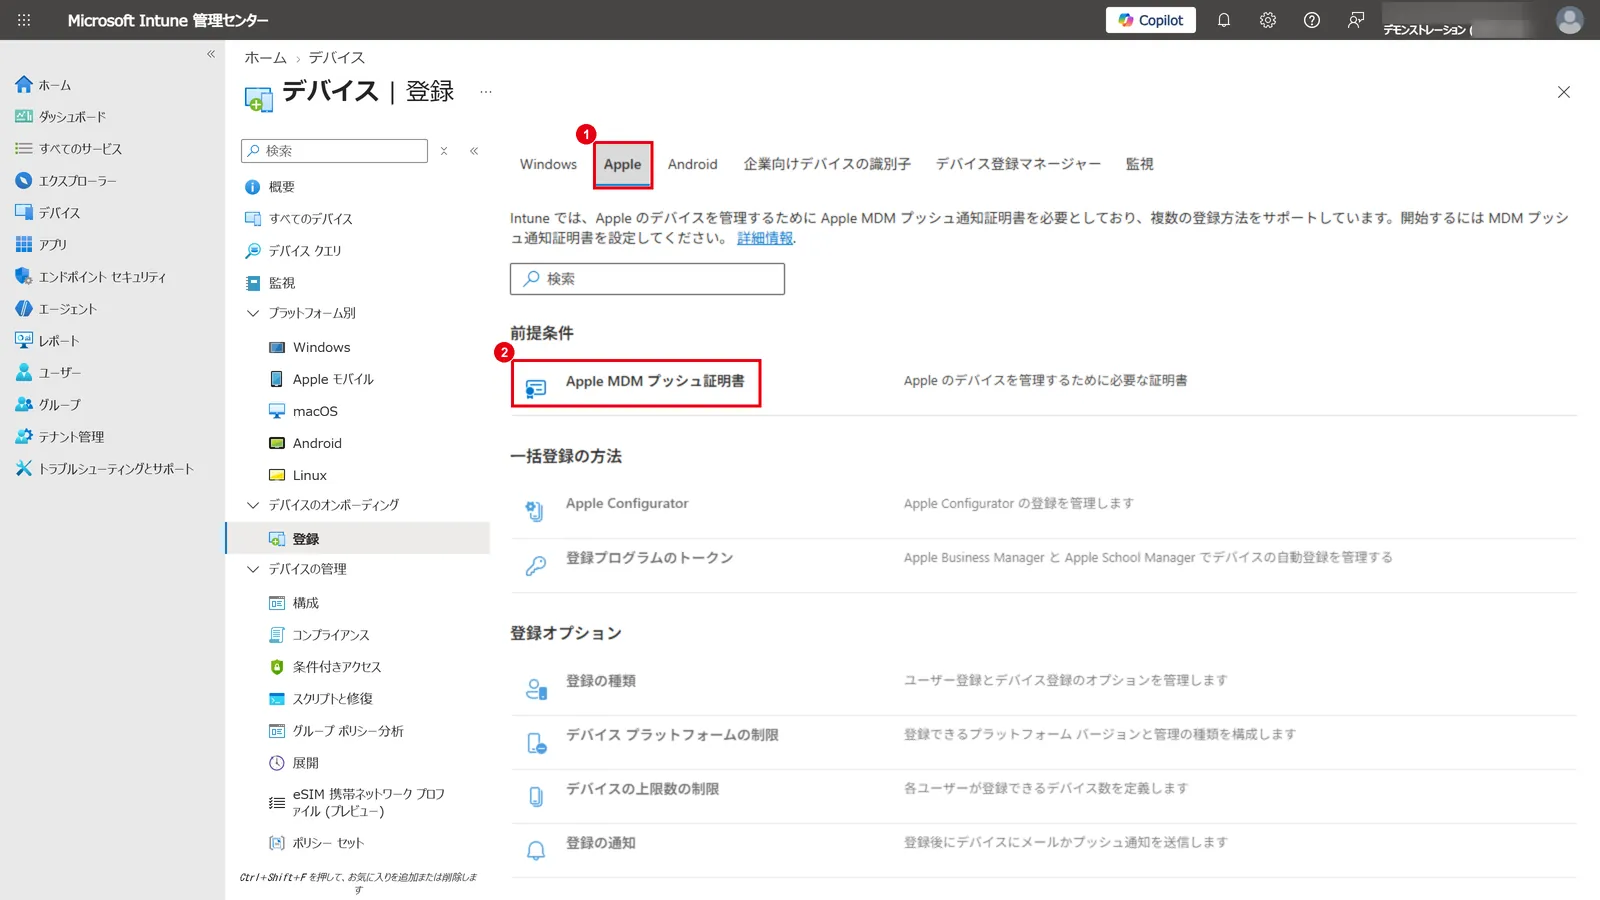1600x900 pixels.
Task: Collapse the device menu panel chevron
Action: point(474,151)
